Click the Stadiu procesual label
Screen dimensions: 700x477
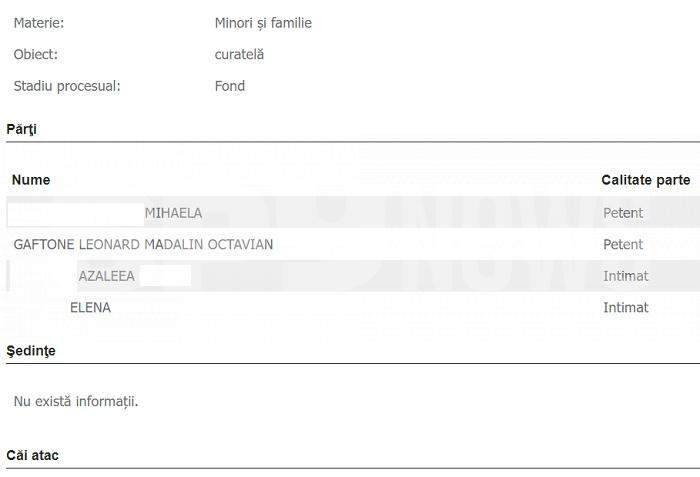tap(67, 86)
